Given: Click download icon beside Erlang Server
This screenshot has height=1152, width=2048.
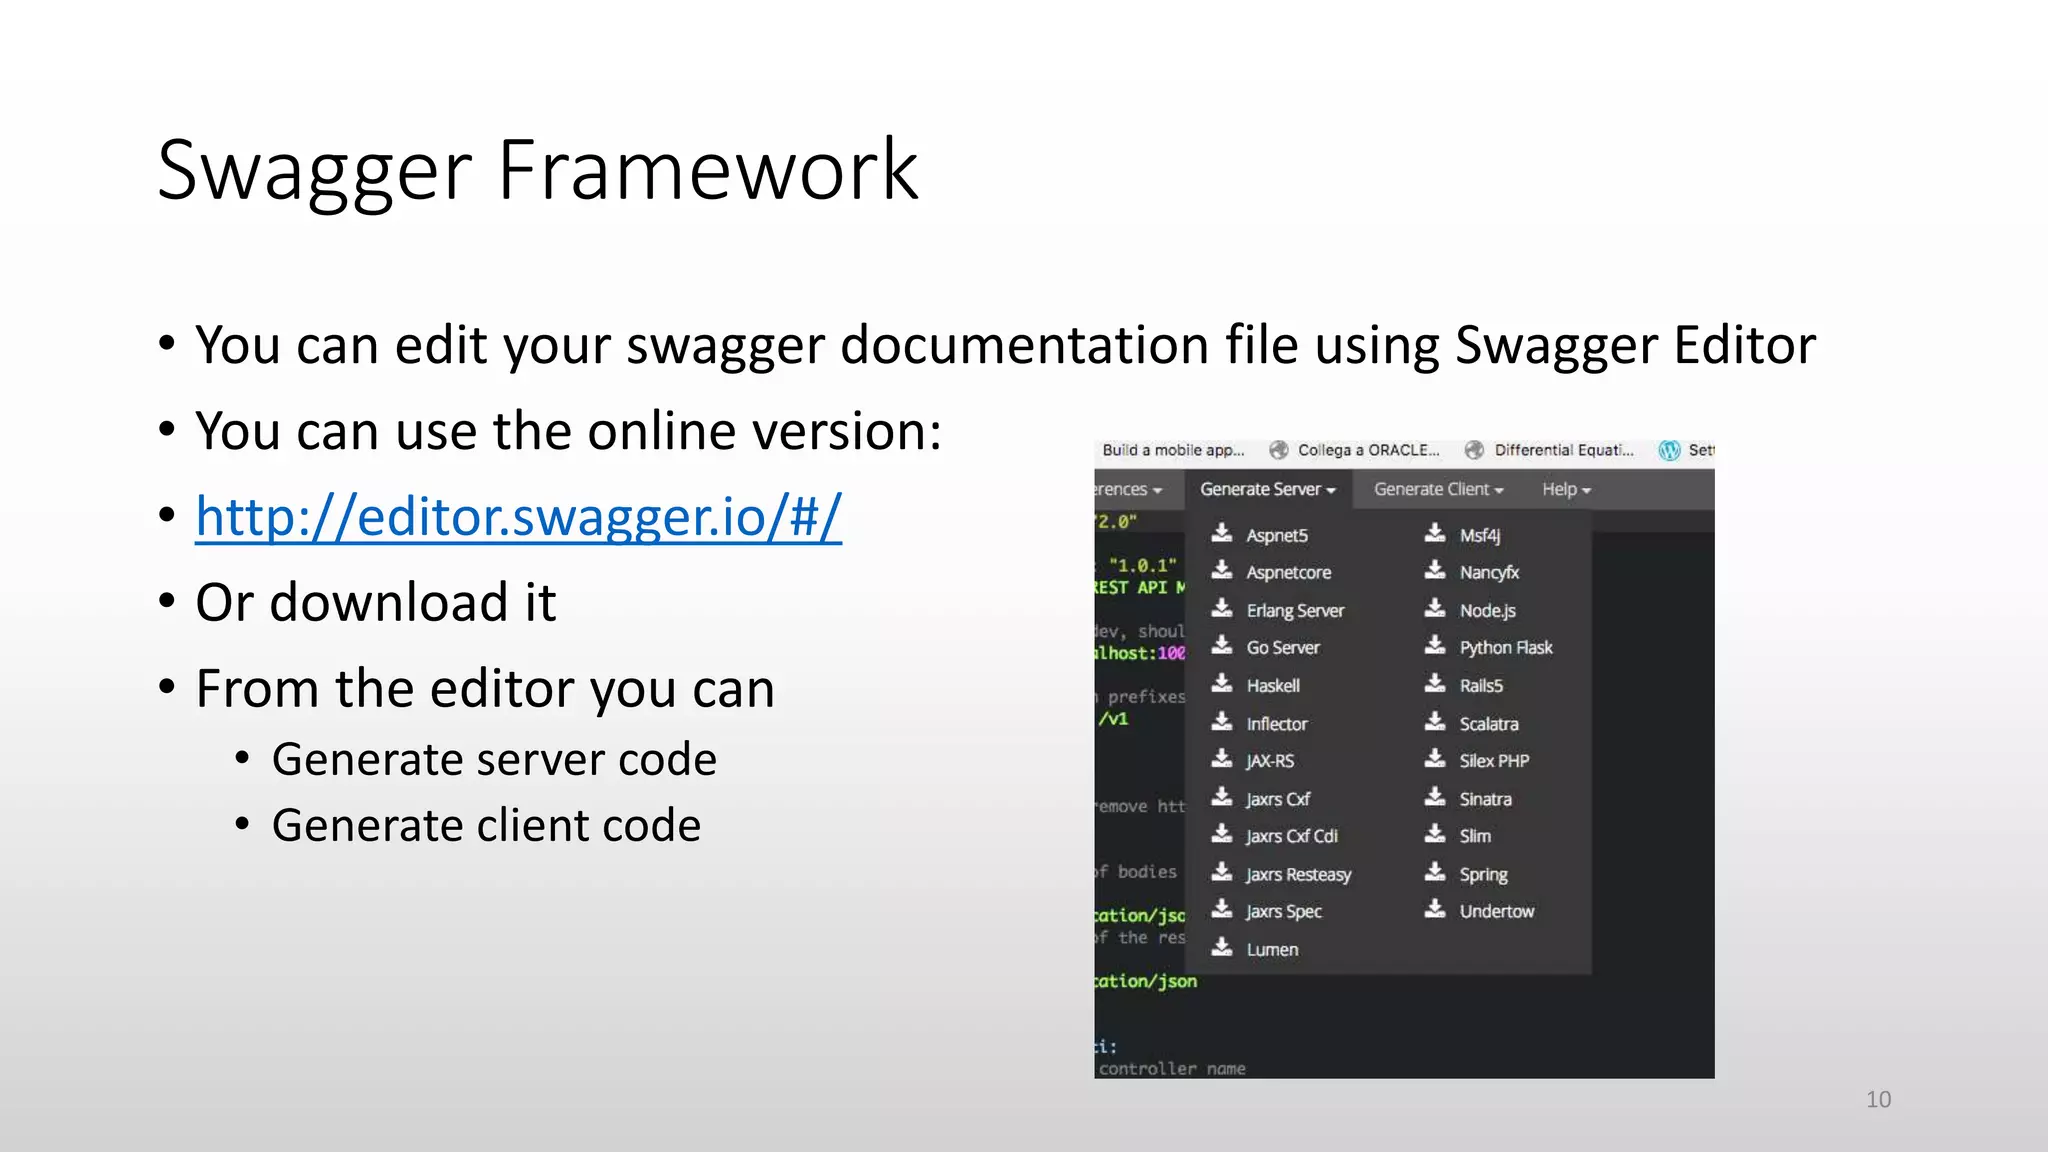Looking at the screenshot, I should [1222, 608].
